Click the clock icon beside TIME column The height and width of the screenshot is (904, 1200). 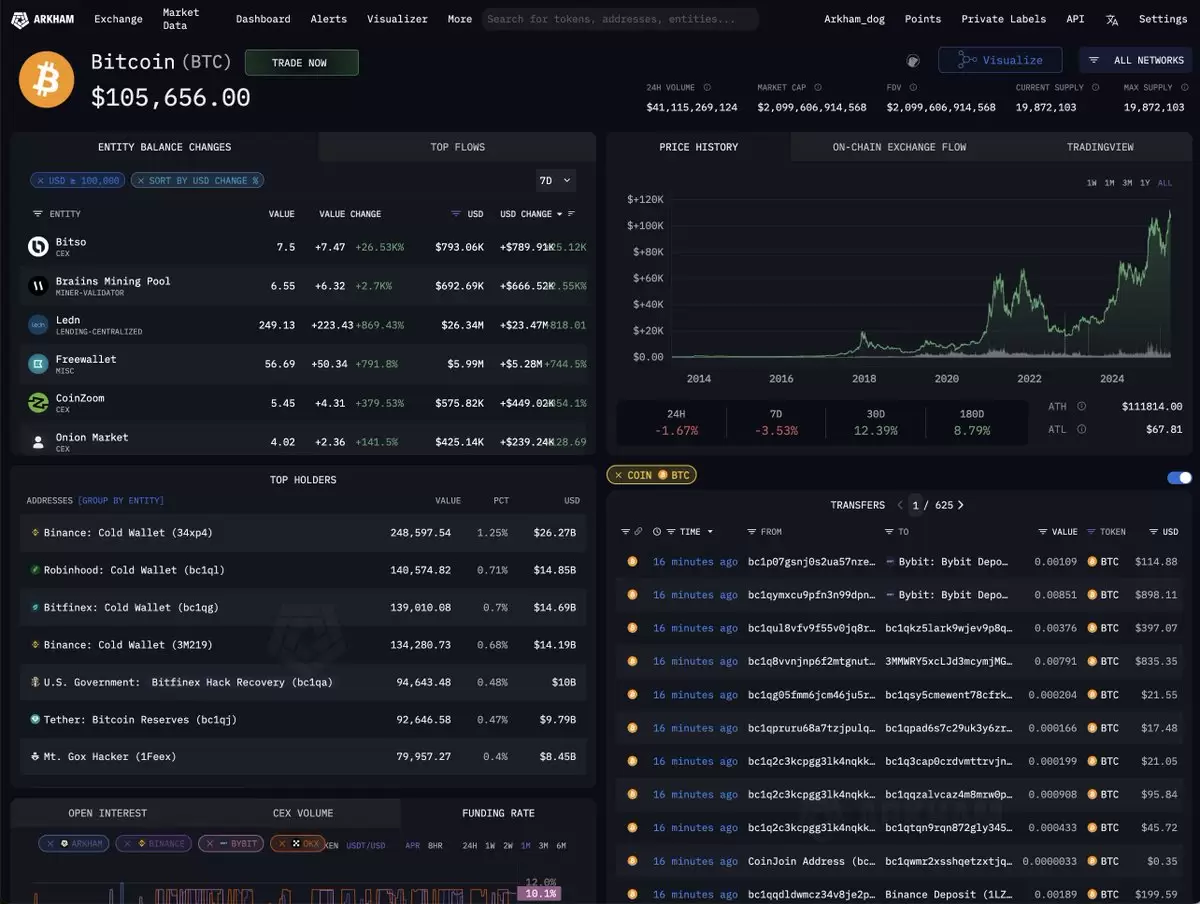click(657, 532)
